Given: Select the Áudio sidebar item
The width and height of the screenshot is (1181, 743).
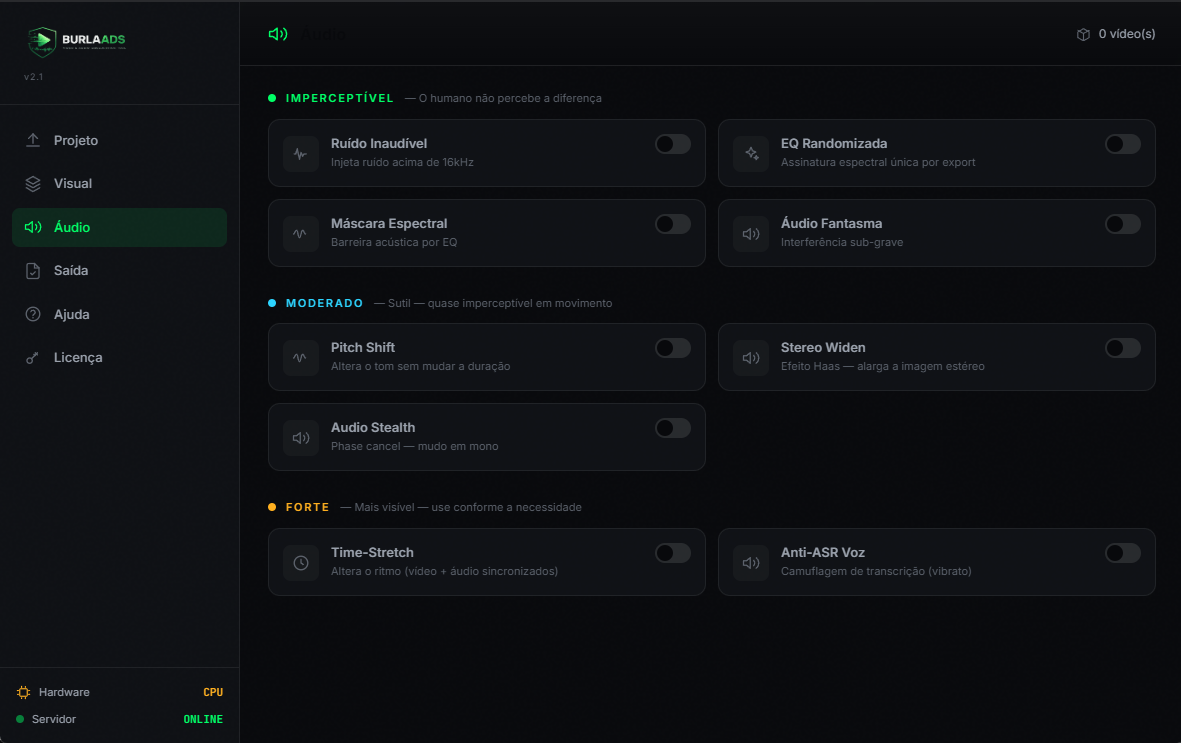Looking at the screenshot, I should (119, 228).
